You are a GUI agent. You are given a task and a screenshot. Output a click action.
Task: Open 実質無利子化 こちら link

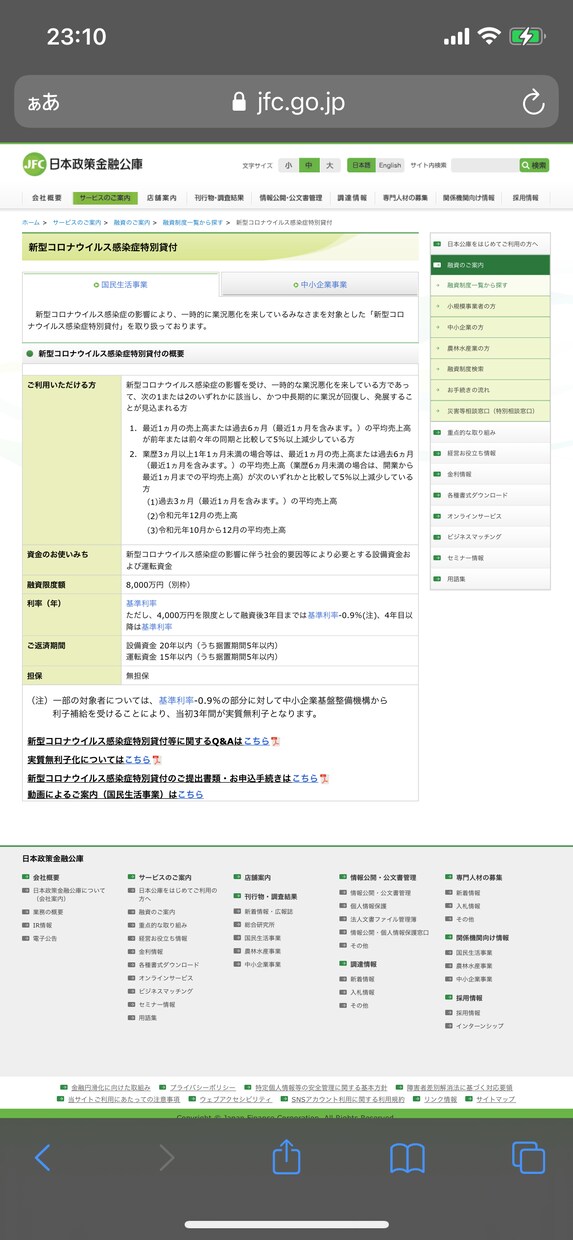[137, 760]
